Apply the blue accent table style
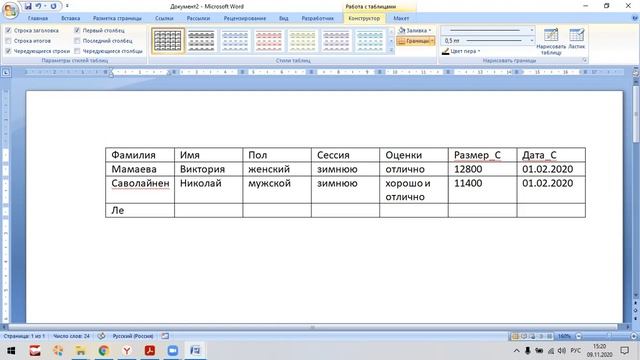The height and width of the screenshot is (360, 640). (235, 40)
